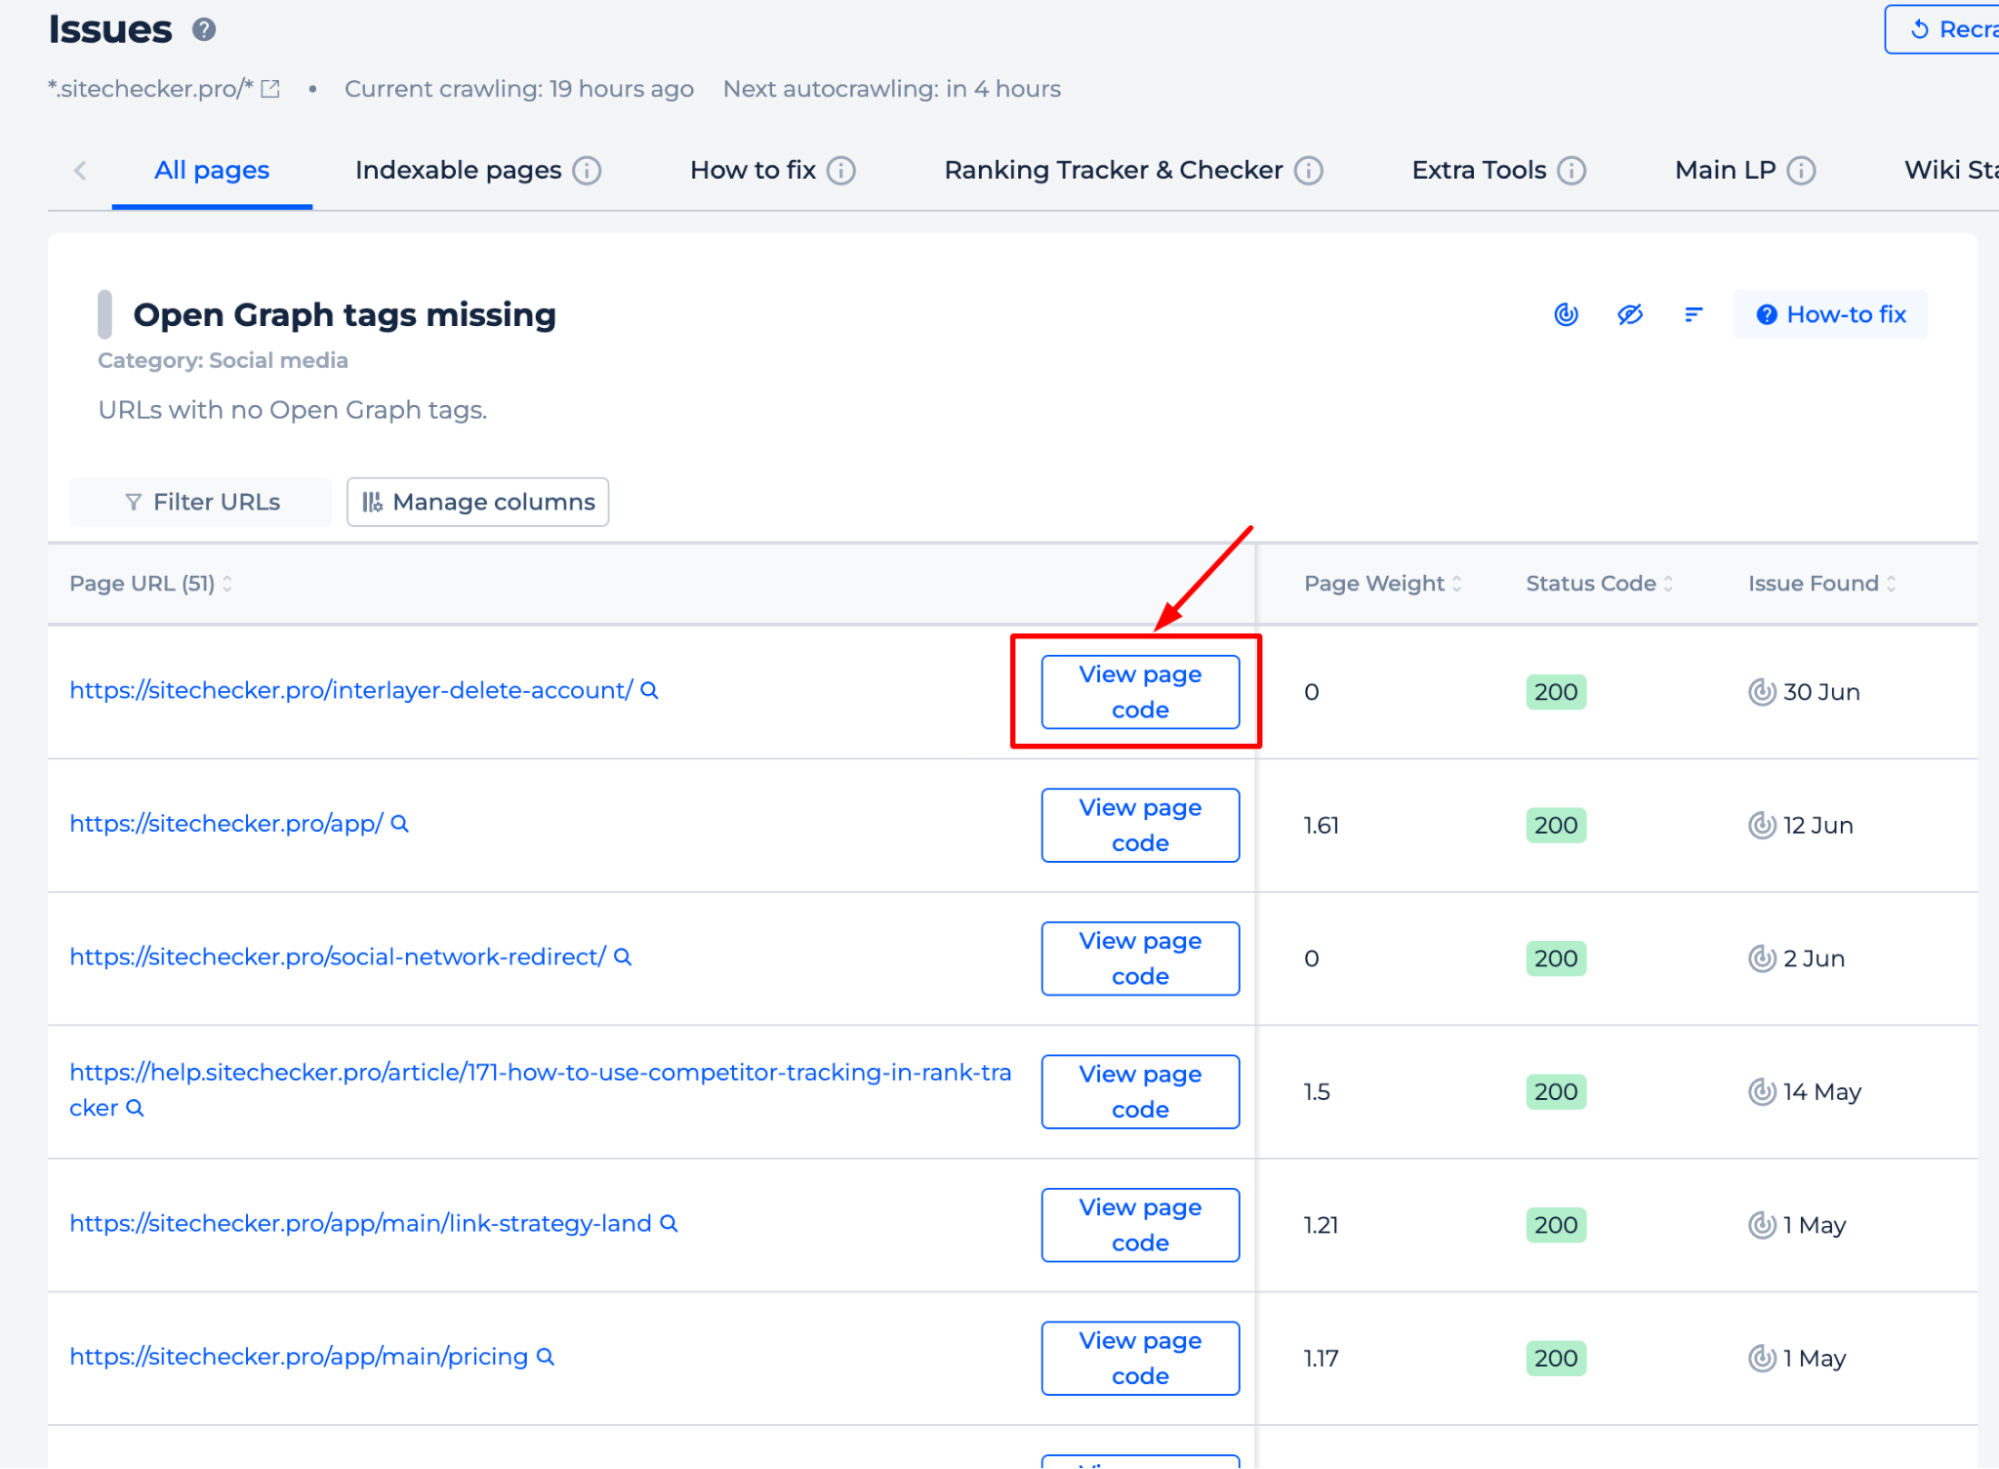Open the app/main/pricing URL link
Screen dimensions: 1999x1469
point(298,1357)
